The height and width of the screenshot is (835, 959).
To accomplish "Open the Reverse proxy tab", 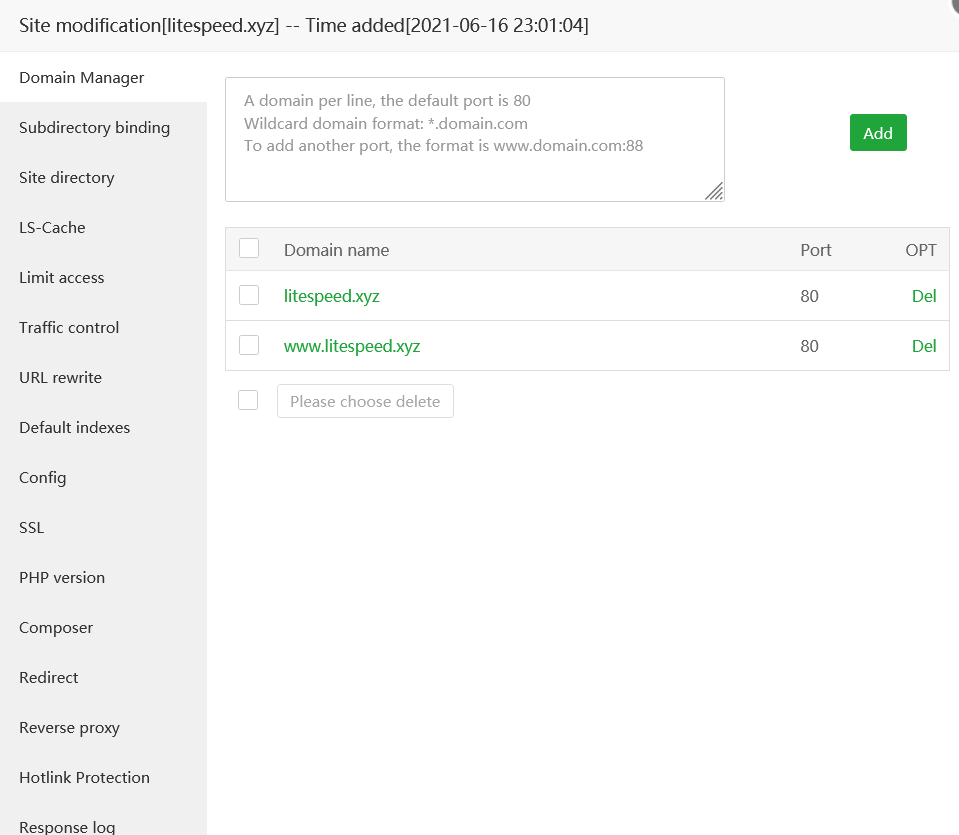I will [69, 728].
